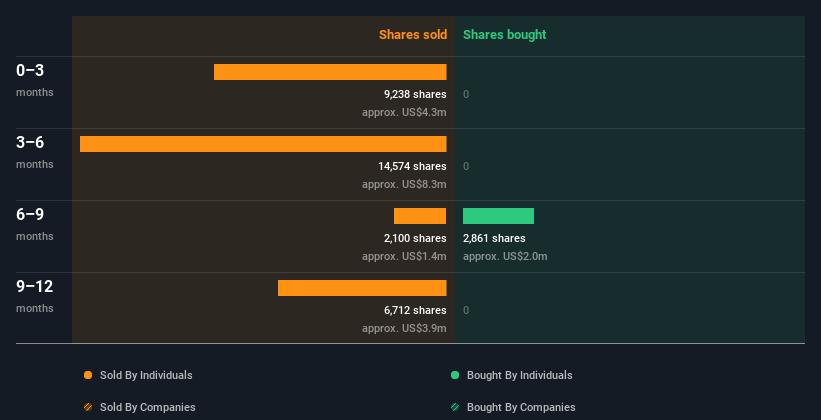Toggle the Sold By Companies legend label
The image size is (821, 420).
tap(148, 407)
